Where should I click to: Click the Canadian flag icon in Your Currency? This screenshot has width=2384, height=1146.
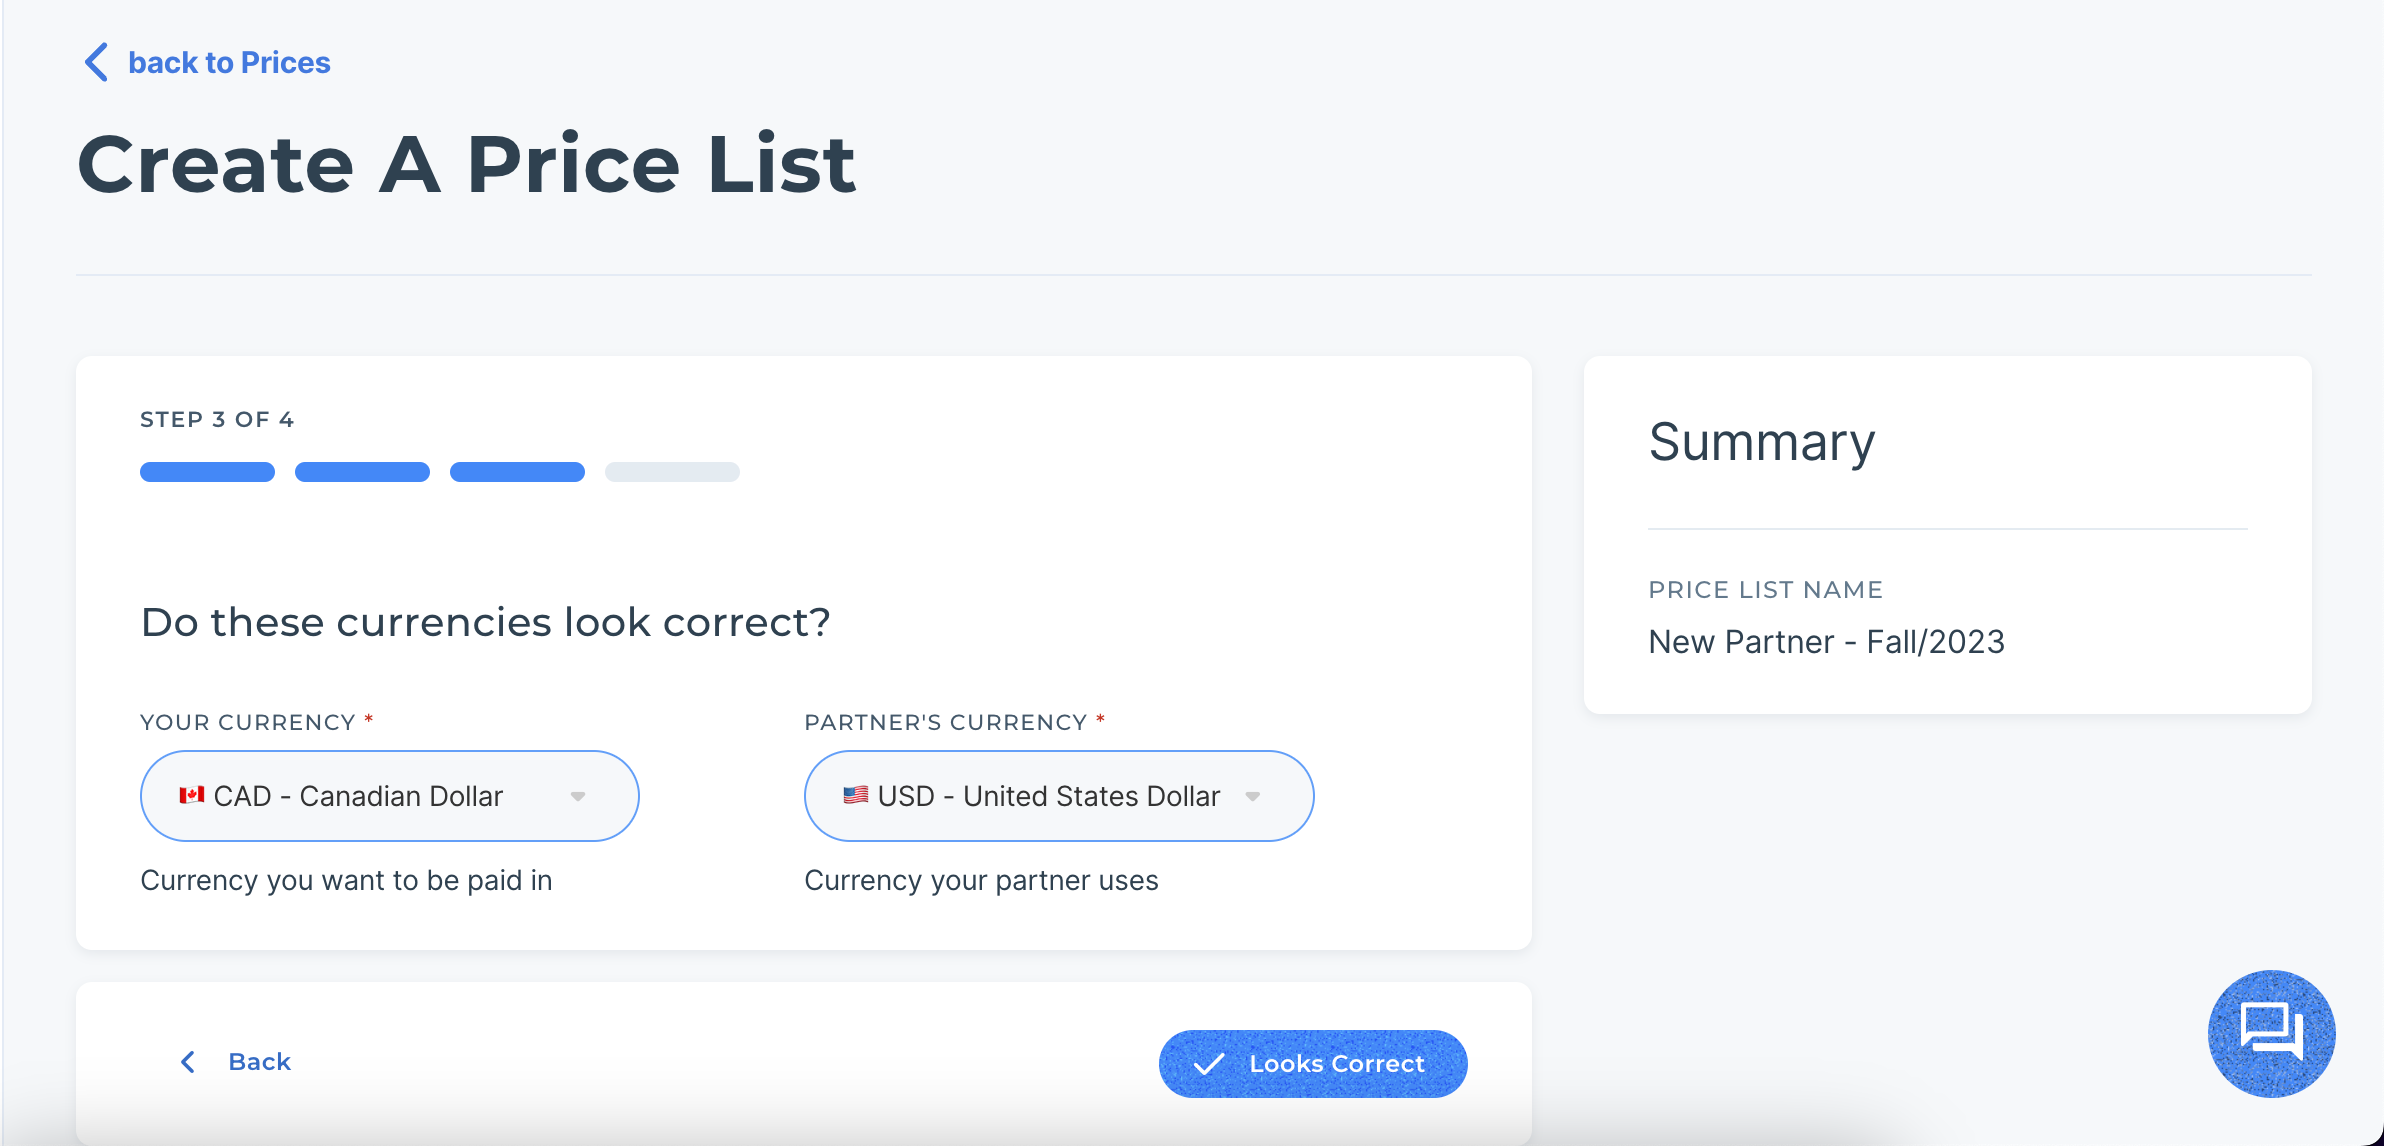tap(191, 796)
